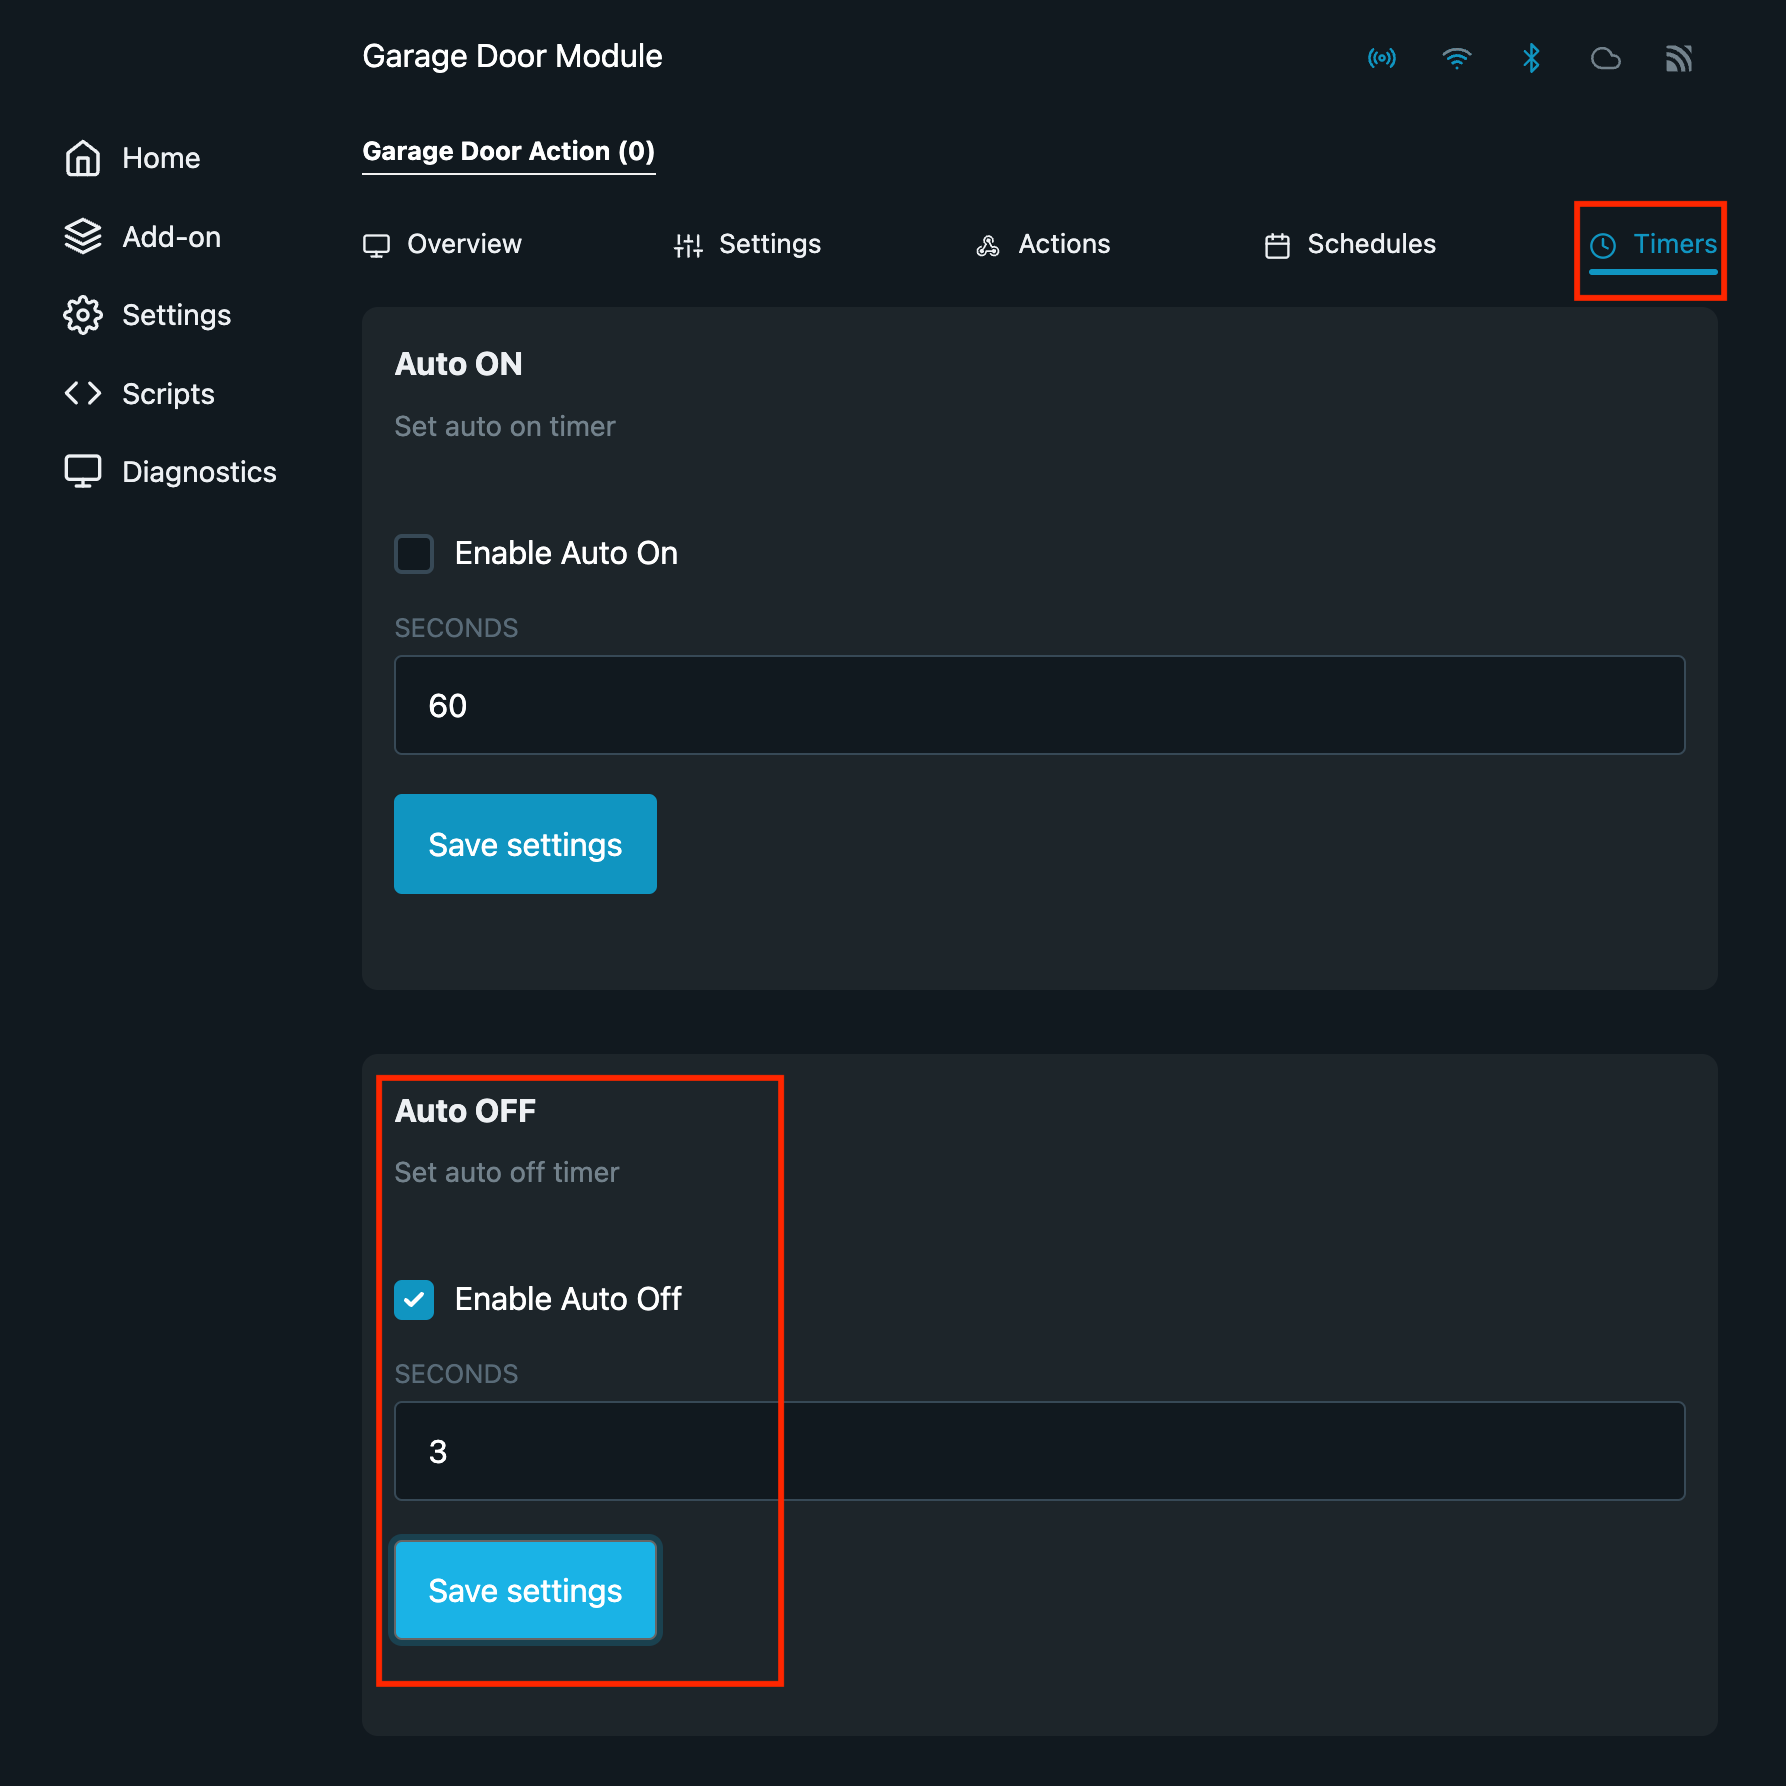The image size is (1786, 1786).
Task: Click the RSS feed status icon
Action: click(x=1678, y=58)
